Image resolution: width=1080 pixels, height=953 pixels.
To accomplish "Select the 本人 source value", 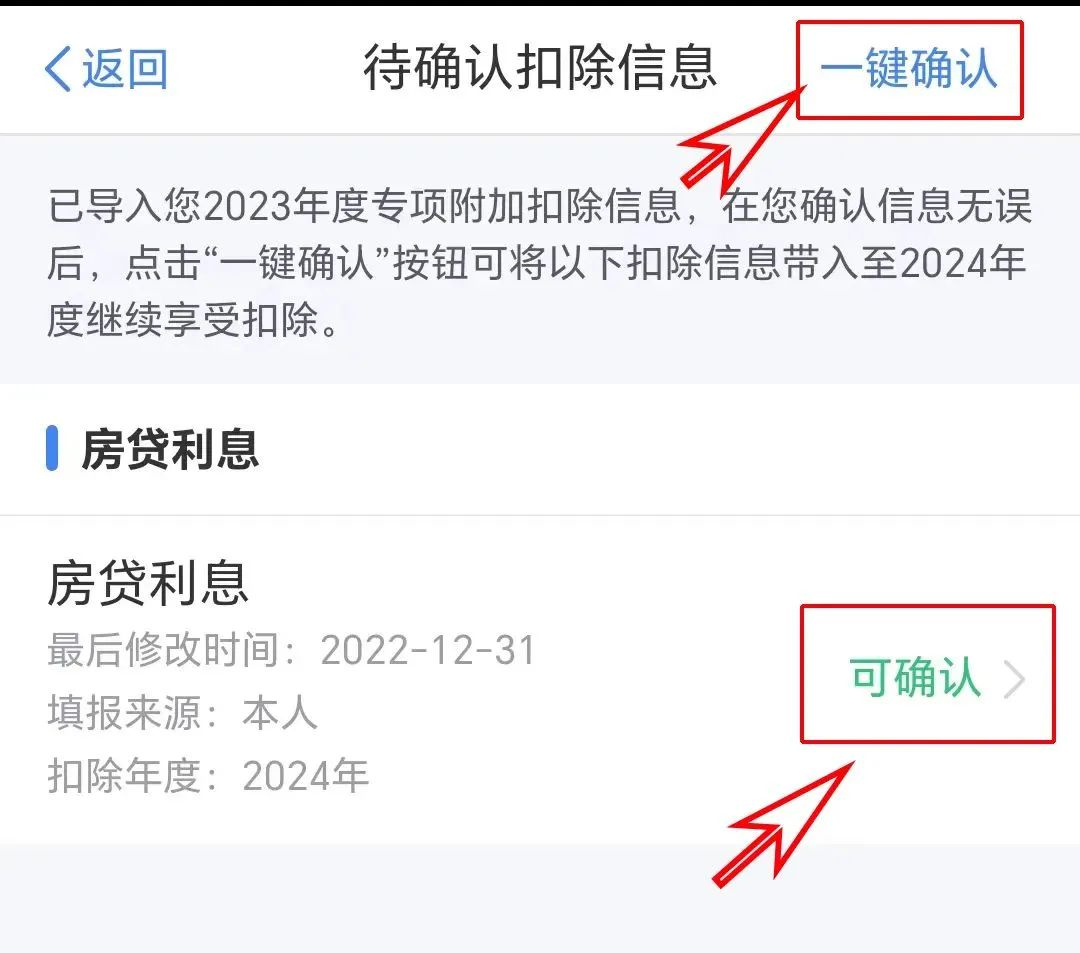I will pyautogui.click(x=280, y=713).
